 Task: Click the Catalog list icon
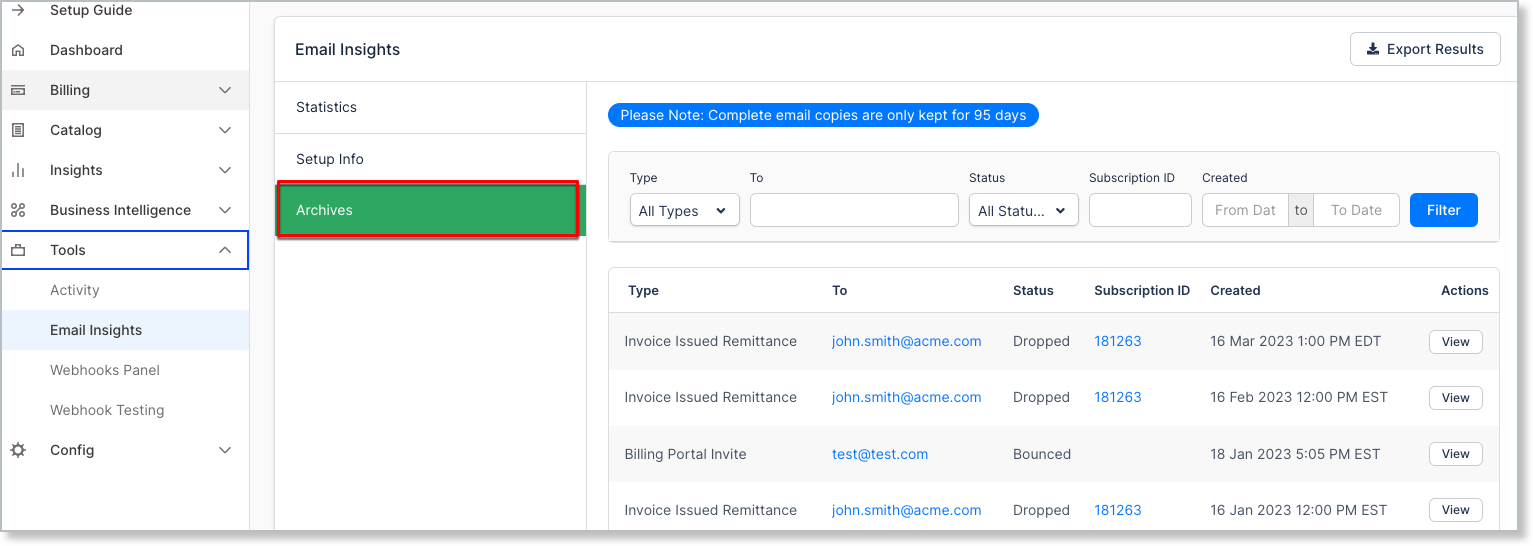point(18,130)
